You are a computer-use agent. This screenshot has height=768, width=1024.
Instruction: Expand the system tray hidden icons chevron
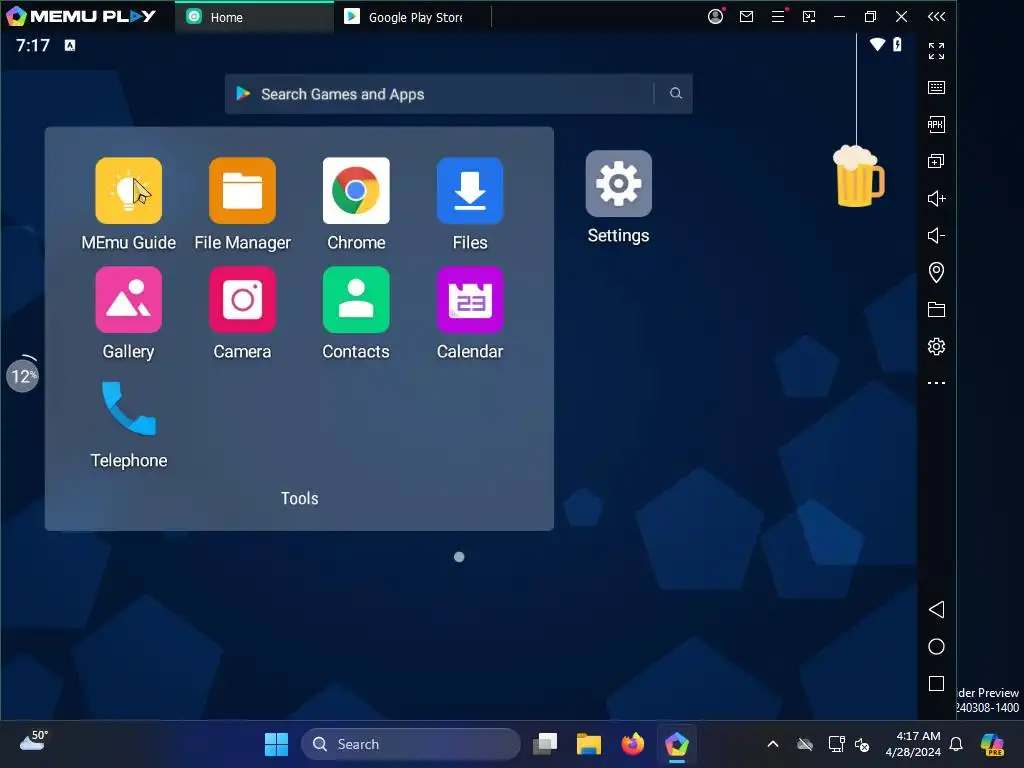(x=773, y=744)
